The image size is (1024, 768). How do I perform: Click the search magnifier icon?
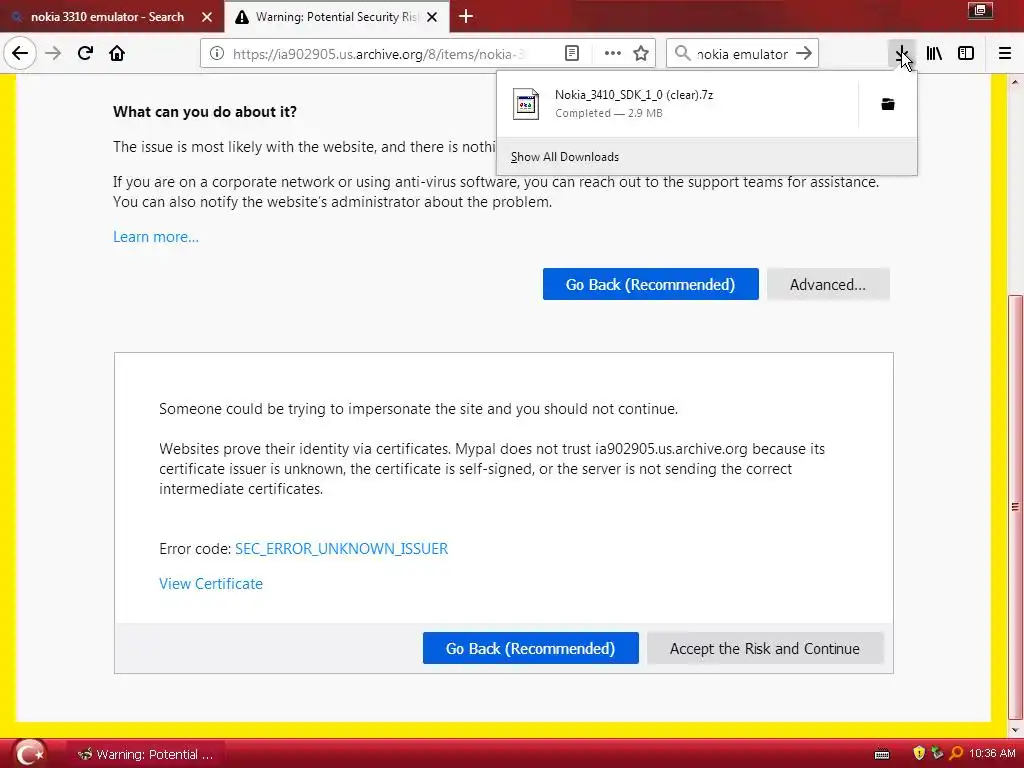point(682,54)
